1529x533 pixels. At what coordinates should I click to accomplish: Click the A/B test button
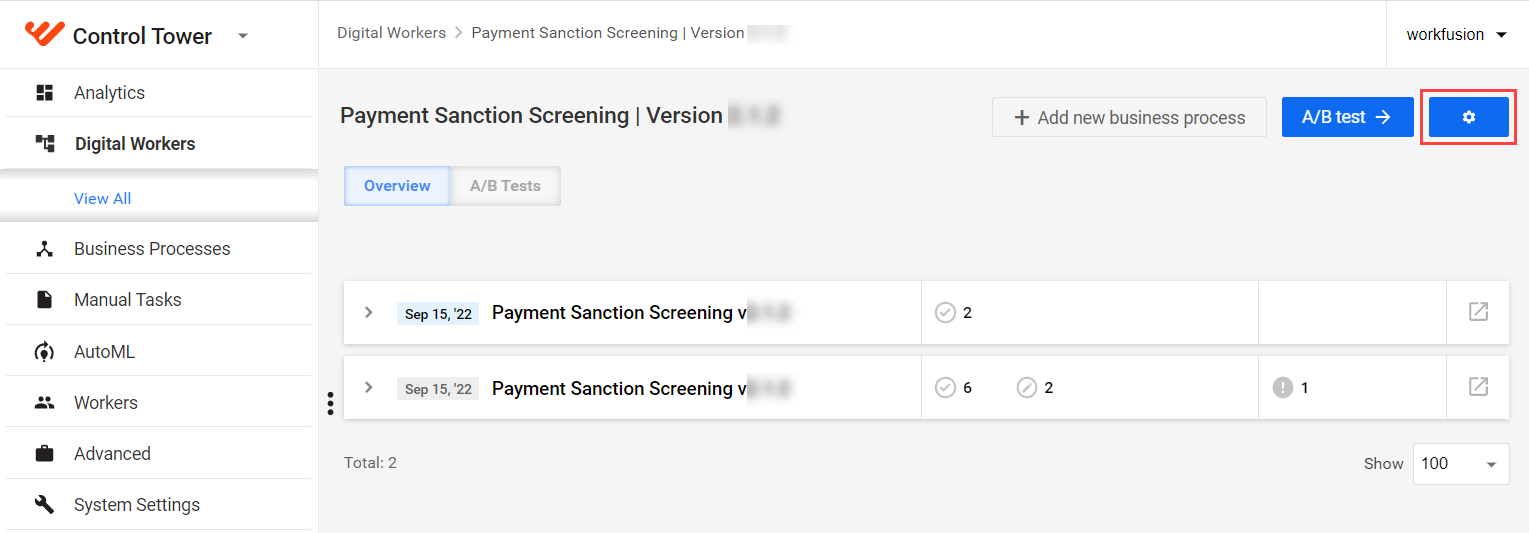(x=1347, y=117)
